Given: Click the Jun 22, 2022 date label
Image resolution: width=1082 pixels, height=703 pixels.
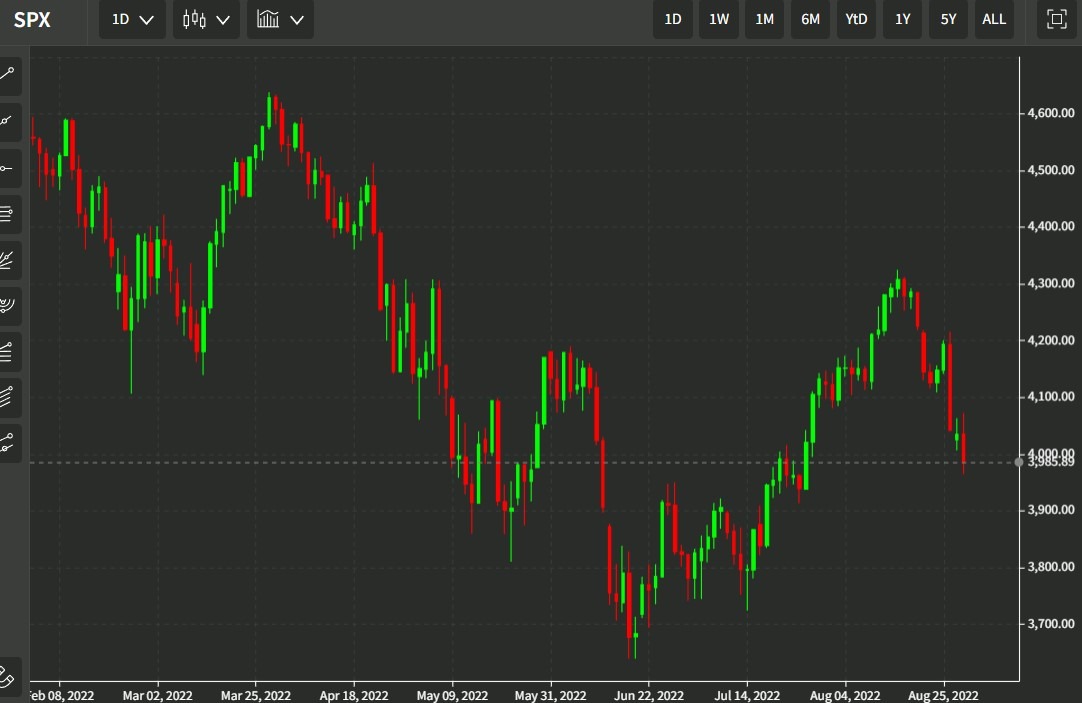Looking at the screenshot, I should click(649, 695).
